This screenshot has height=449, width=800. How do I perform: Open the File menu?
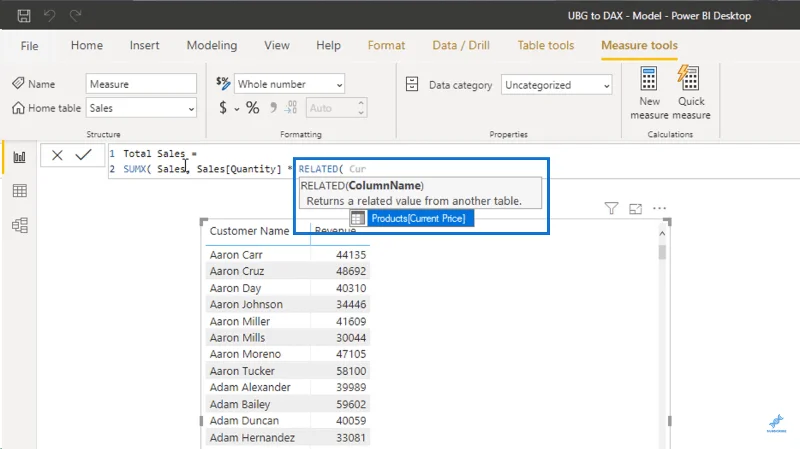[29, 46]
